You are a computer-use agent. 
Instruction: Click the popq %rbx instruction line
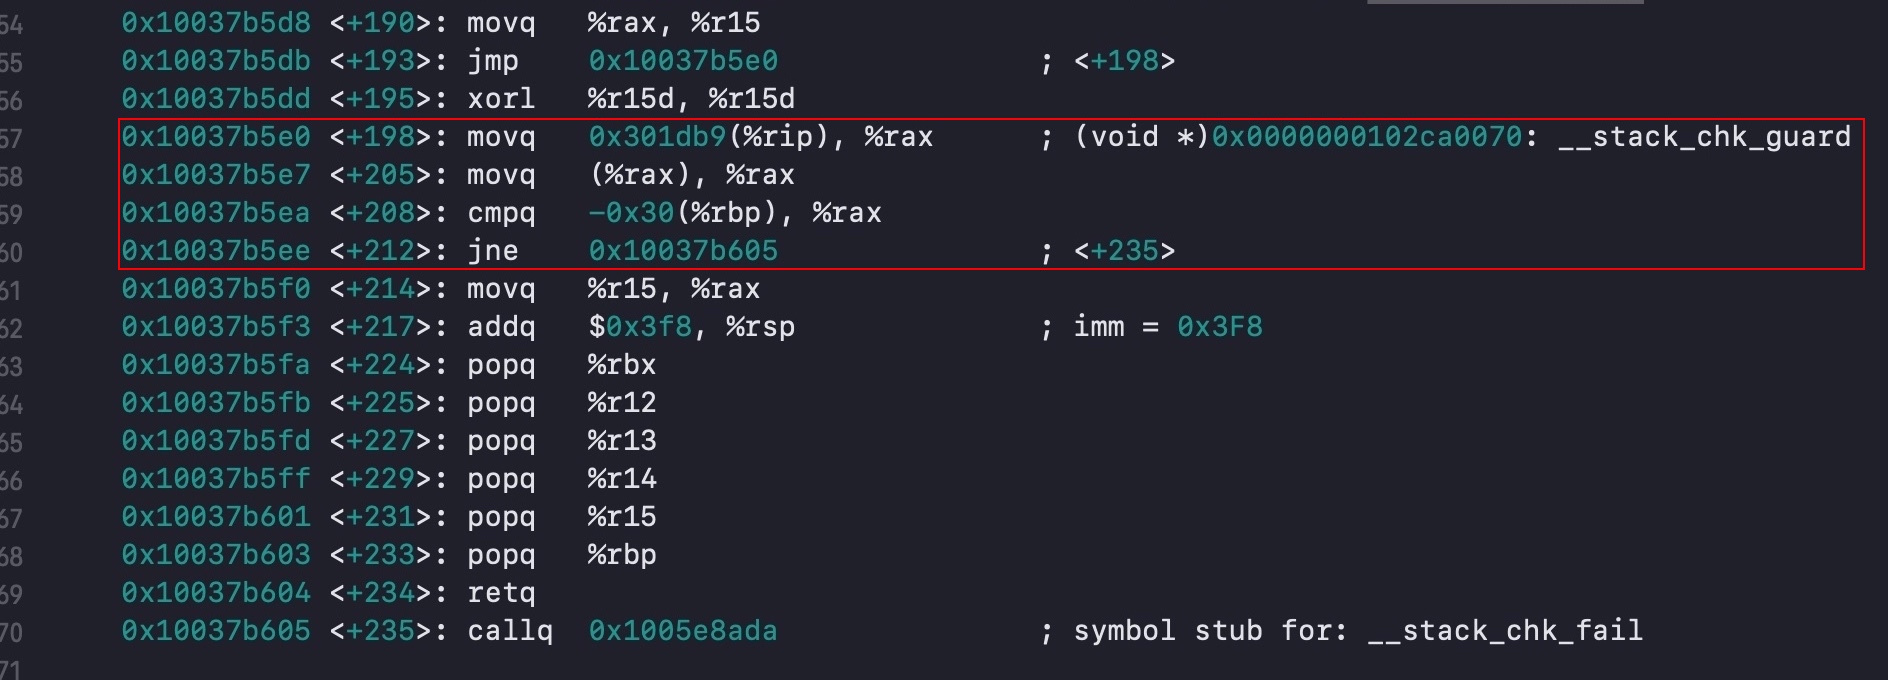561,365
